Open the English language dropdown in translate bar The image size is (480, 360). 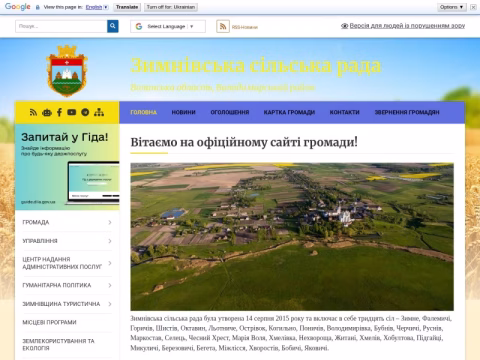(97, 7)
